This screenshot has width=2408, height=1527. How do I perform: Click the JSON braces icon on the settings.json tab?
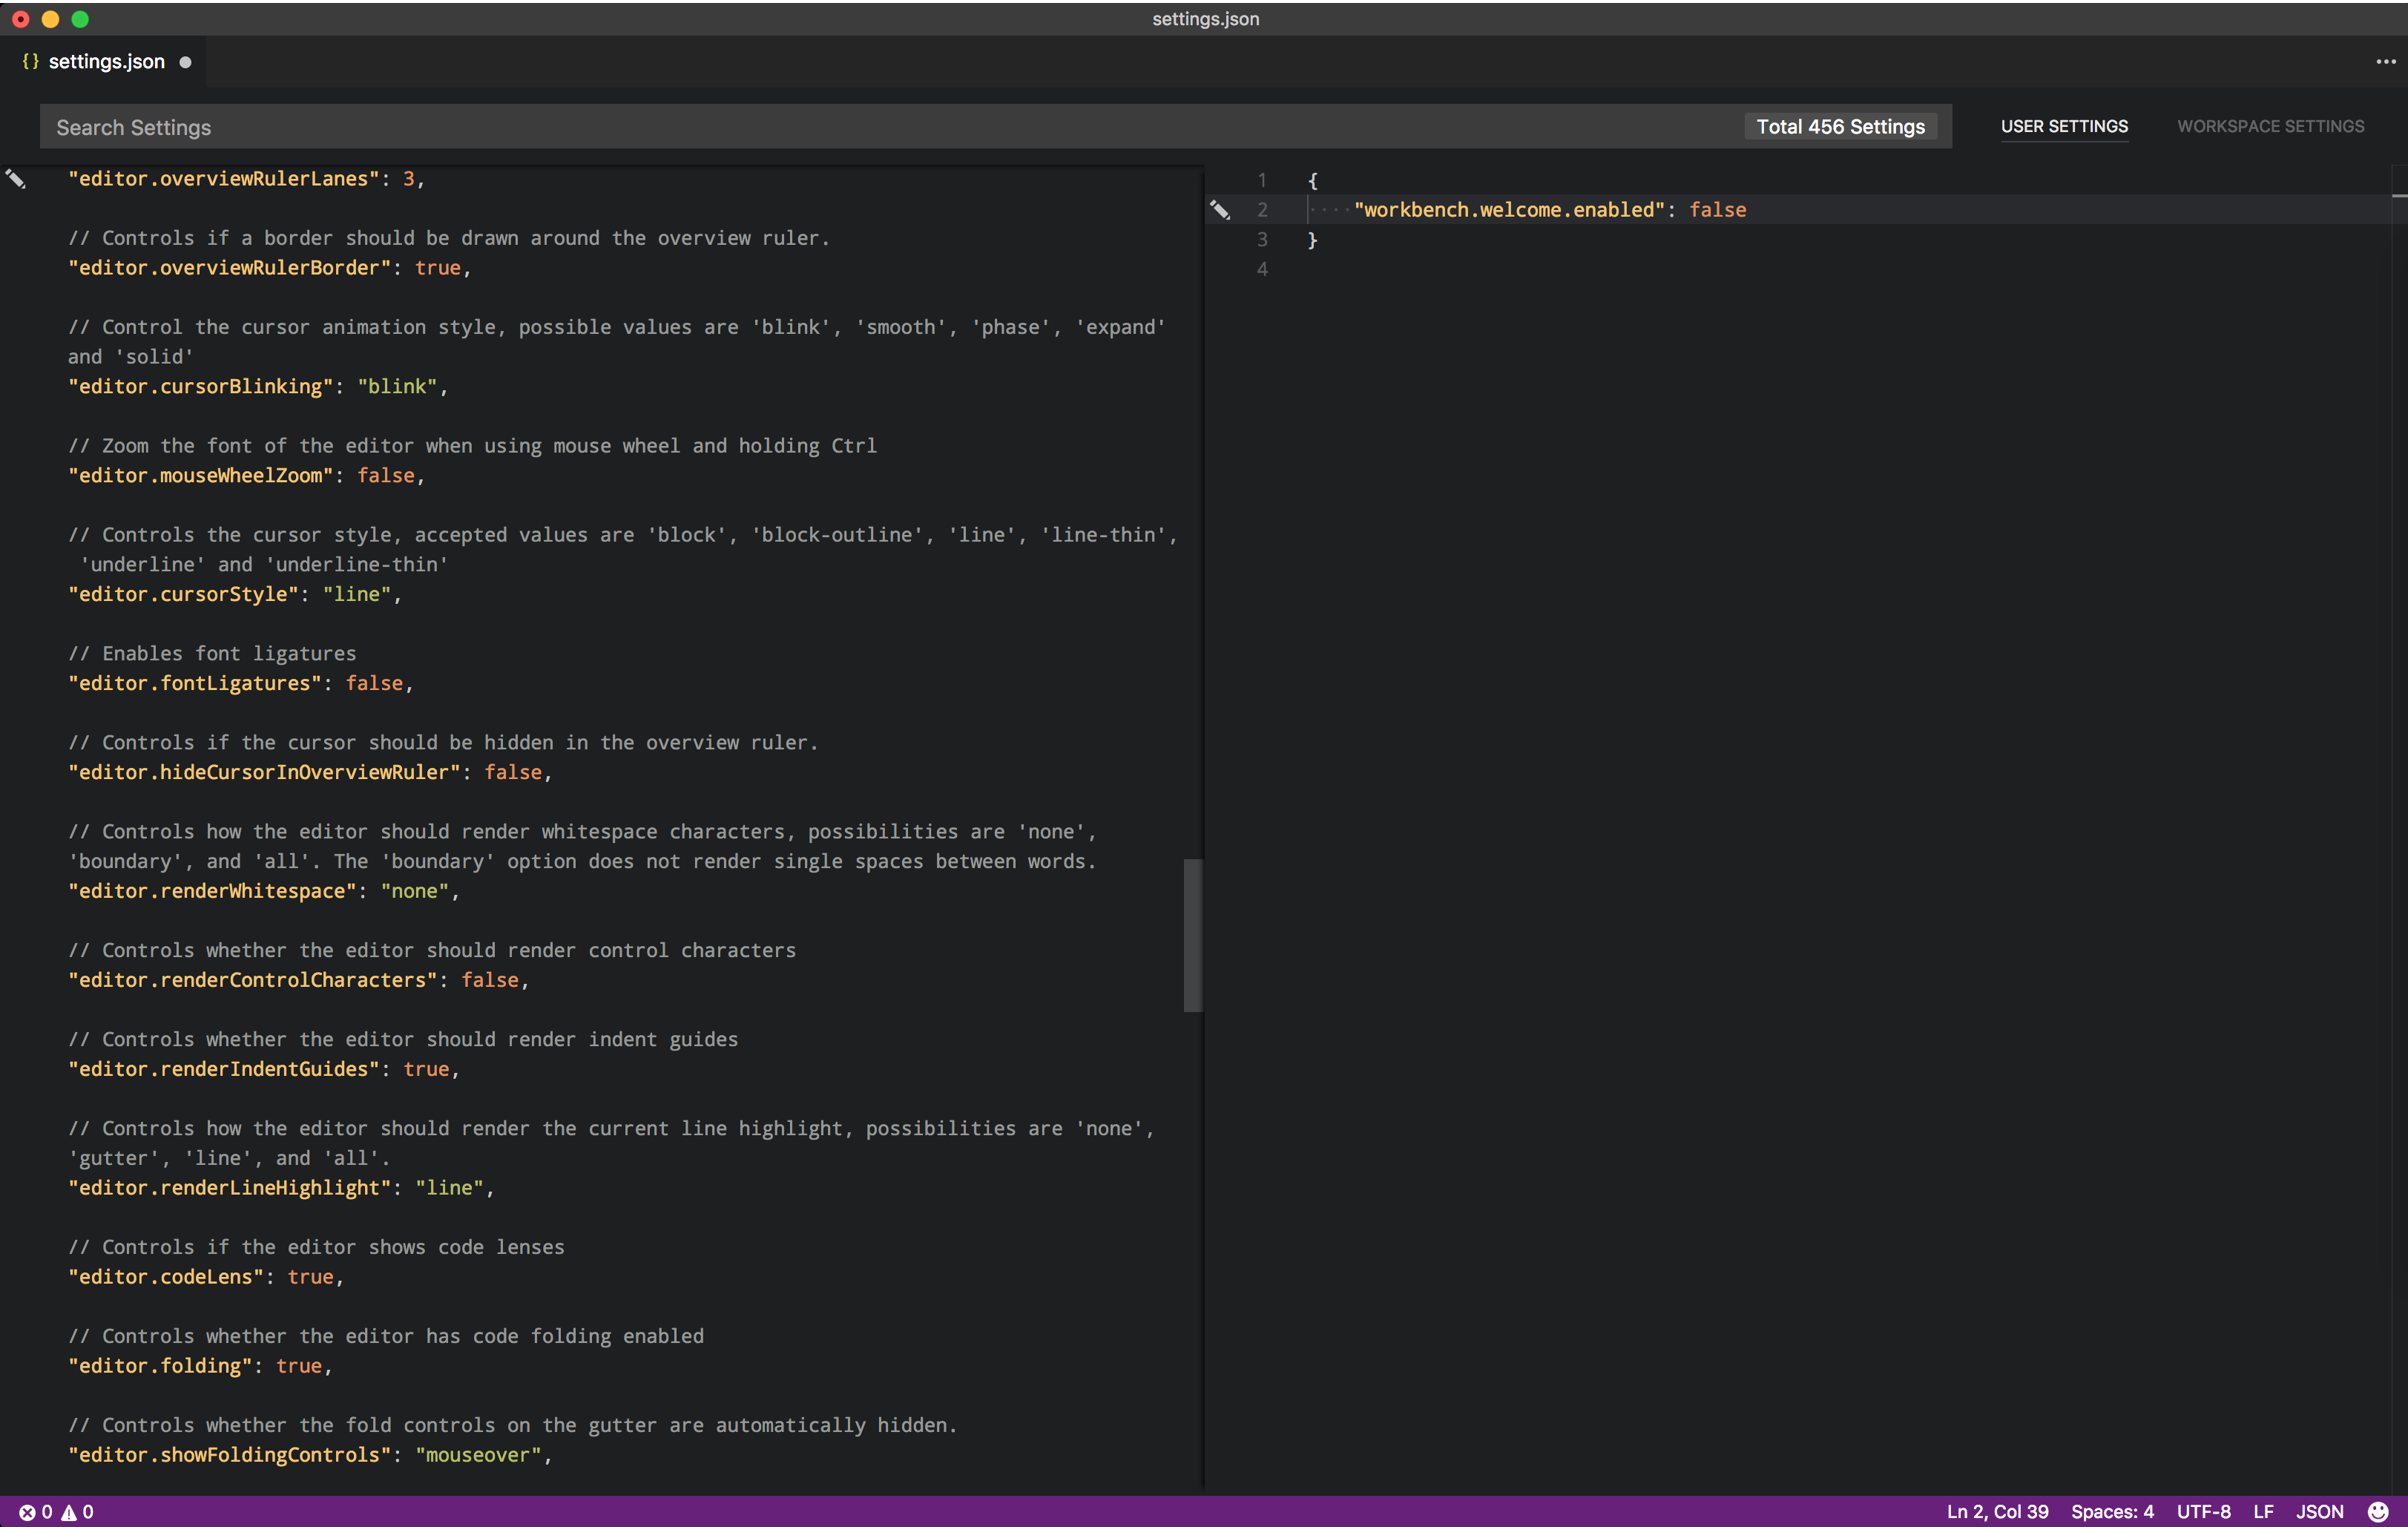pyautogui.click(x=31, y=61)
